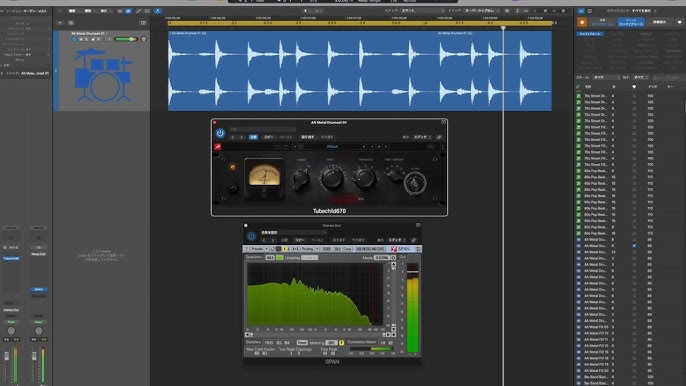Screen dimensions: 686x386
Task: Switch to the Instrument tab in Loop Browser
Action: tap(602, 22)
